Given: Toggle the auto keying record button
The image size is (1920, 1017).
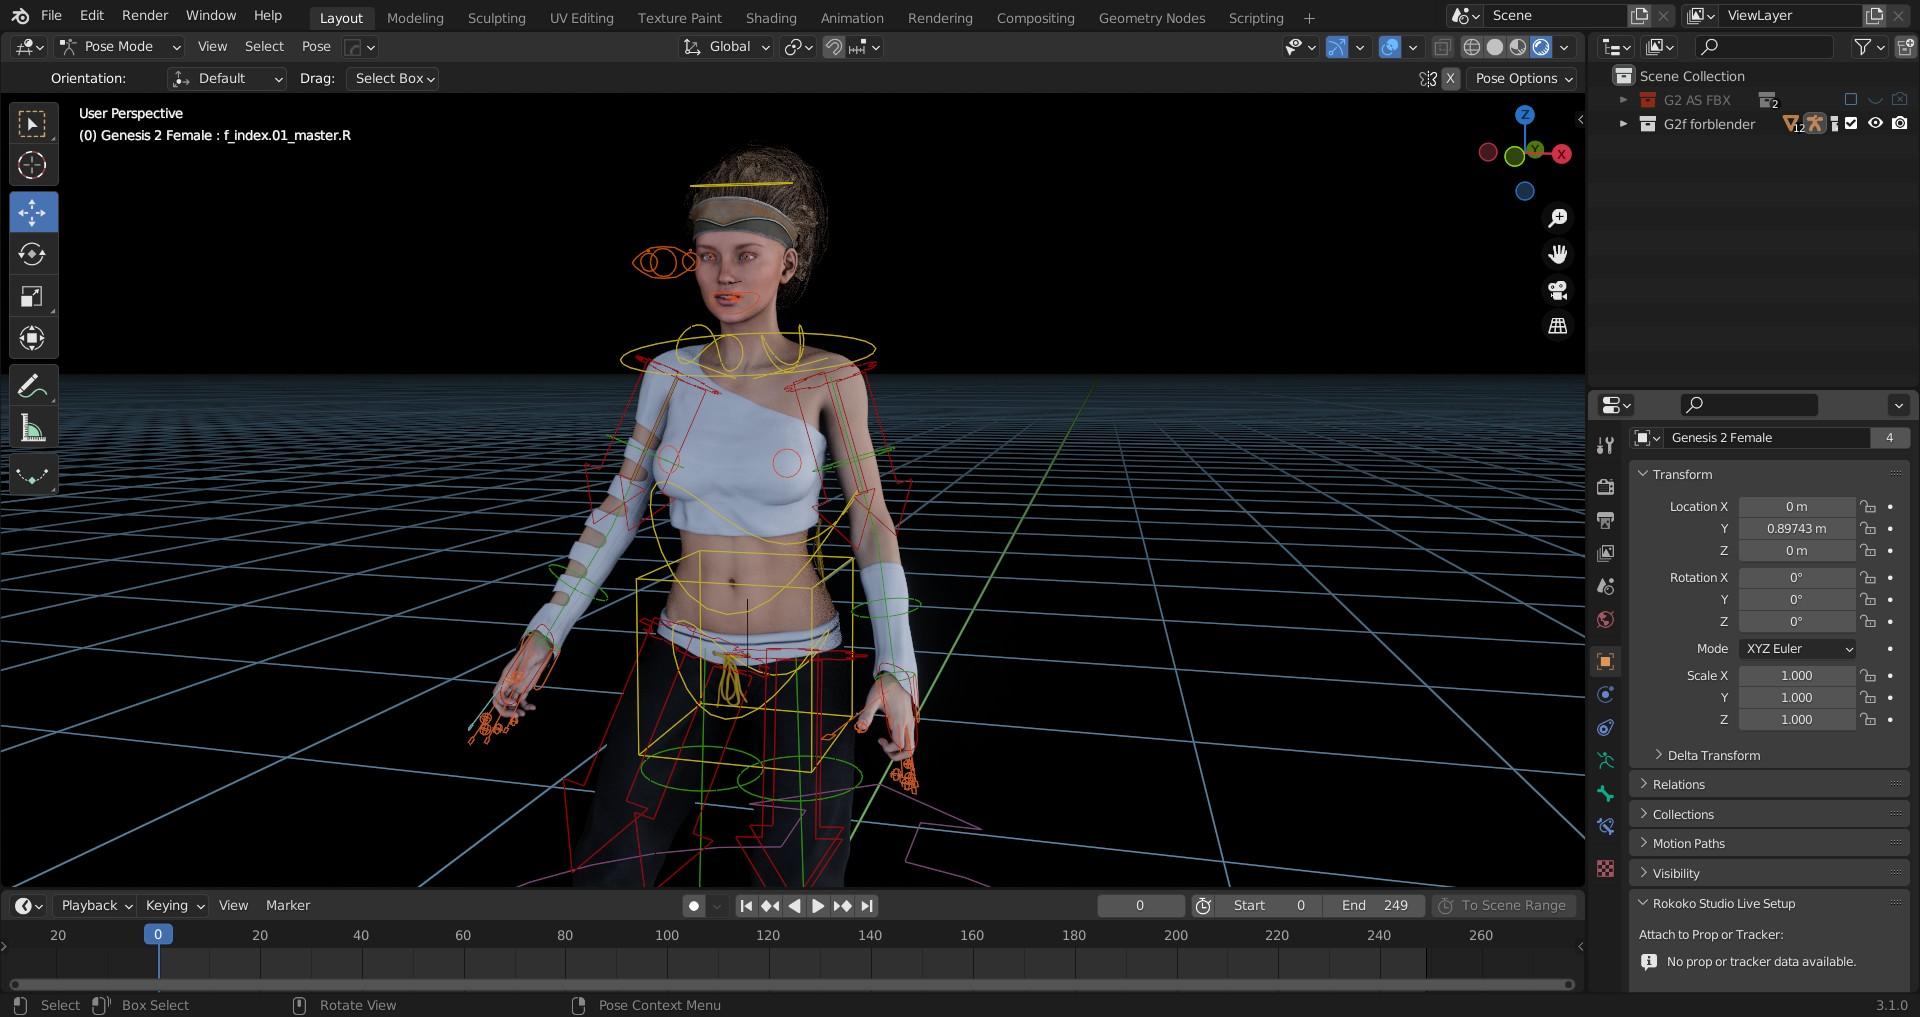Looking at the screenshot, I should [693, 906].
